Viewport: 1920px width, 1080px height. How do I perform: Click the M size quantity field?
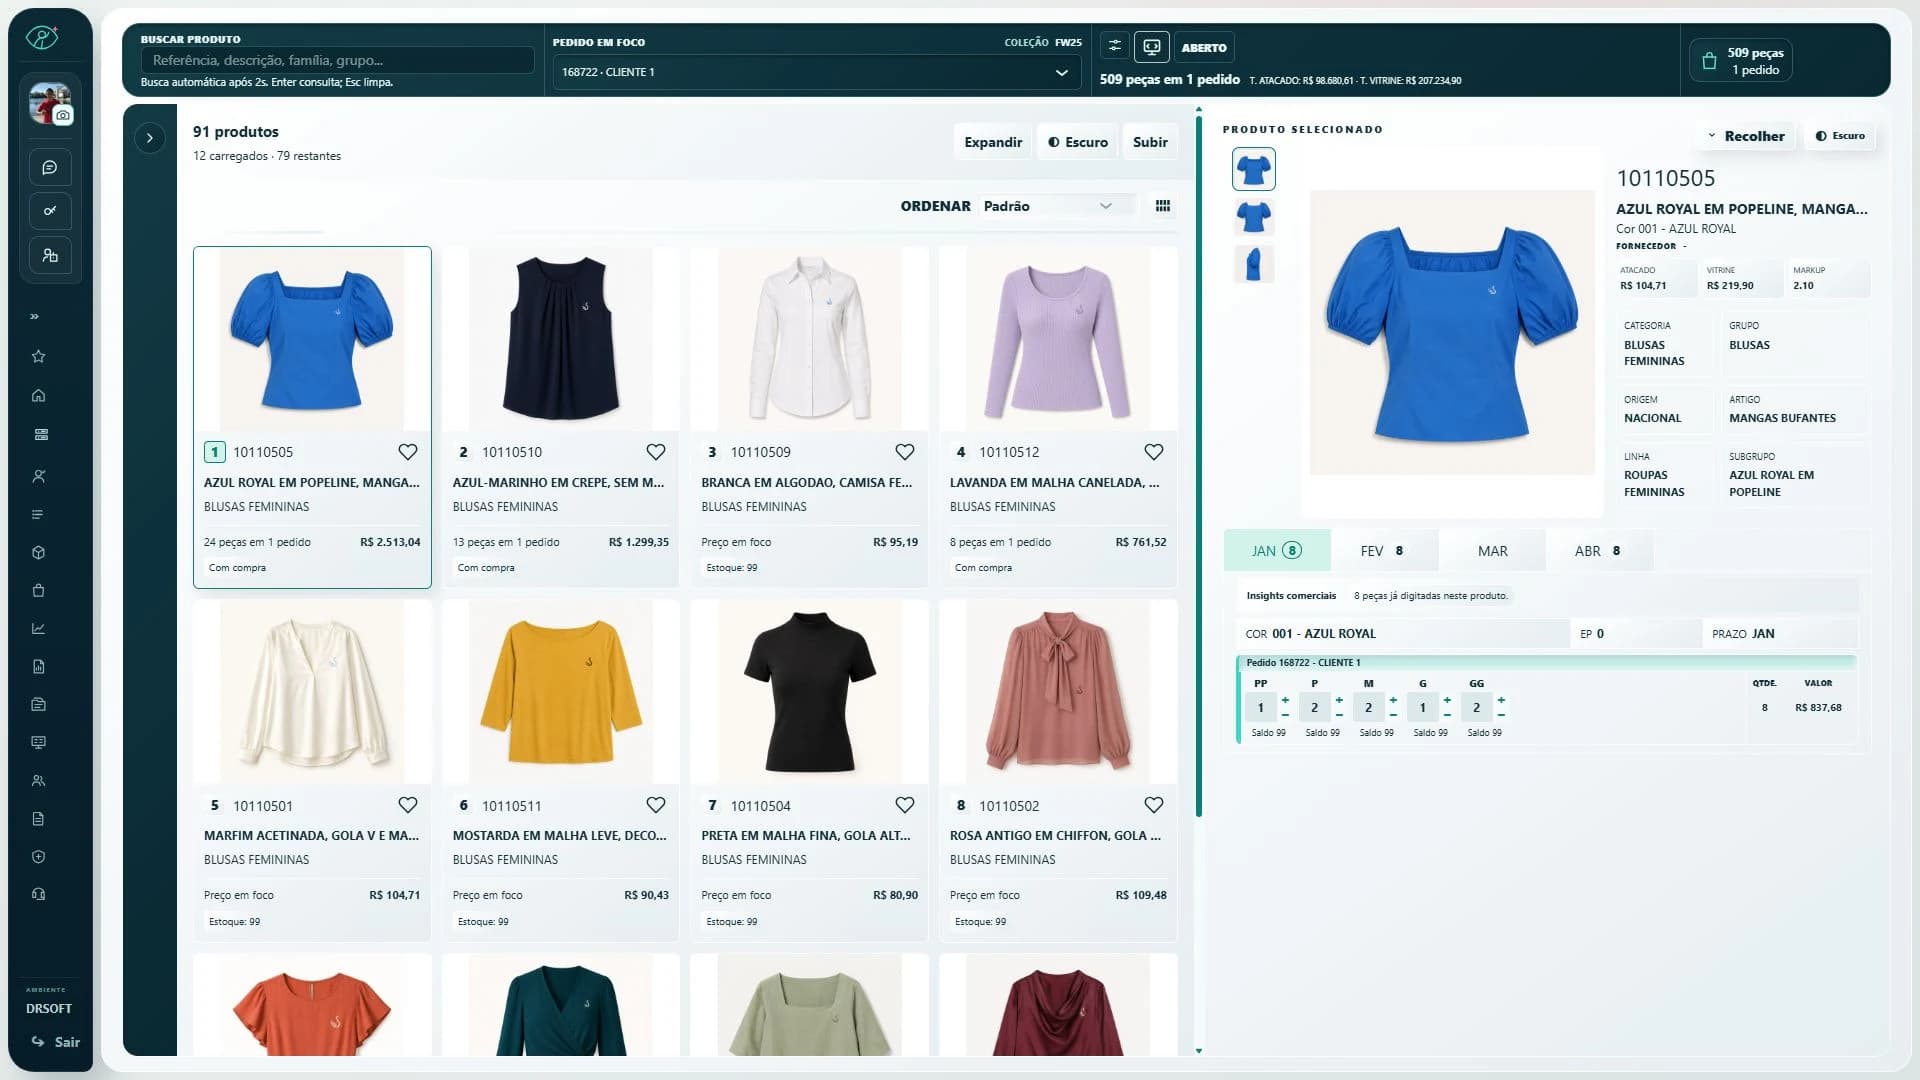1368,707
